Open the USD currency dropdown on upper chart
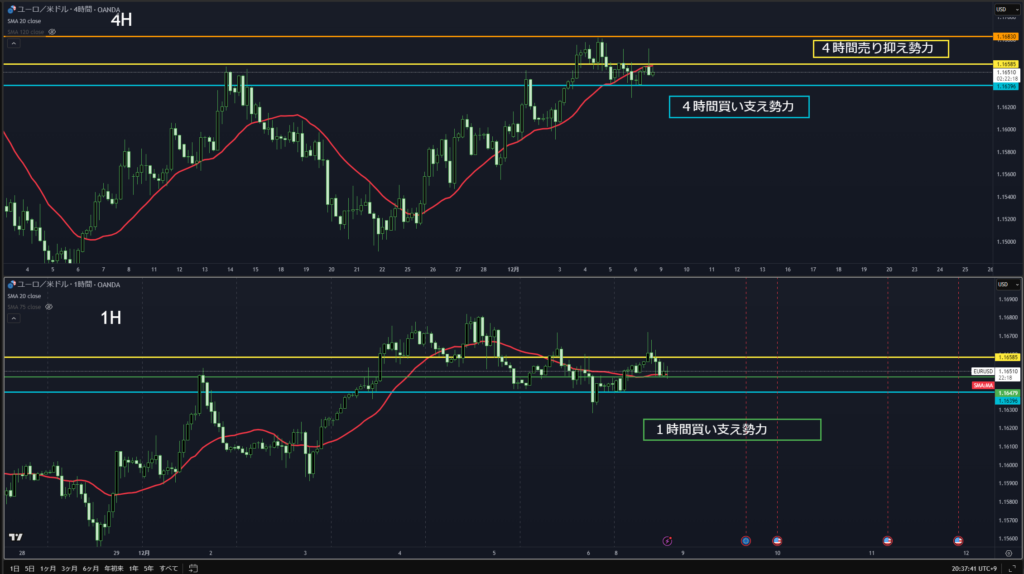1024x574 pixels. click(x=1002, y=10)
